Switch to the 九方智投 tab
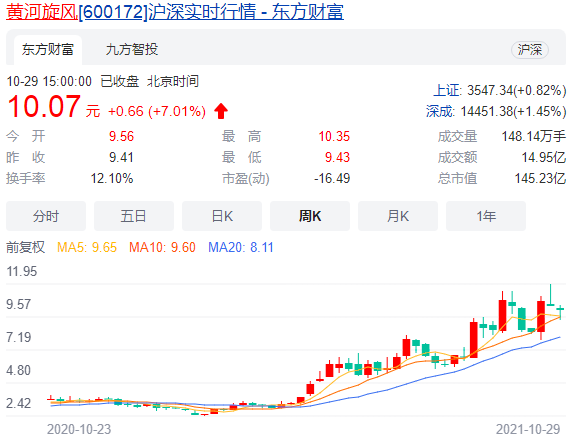Screen dimensions: 573x437 tap(132, 50)
